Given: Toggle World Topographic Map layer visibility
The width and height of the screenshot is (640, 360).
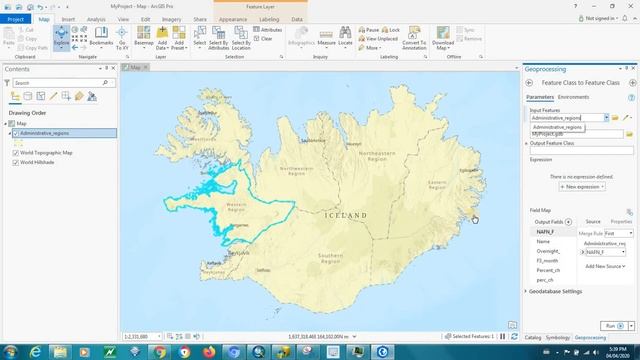Looking at the screenshot, I should (16, 153).
